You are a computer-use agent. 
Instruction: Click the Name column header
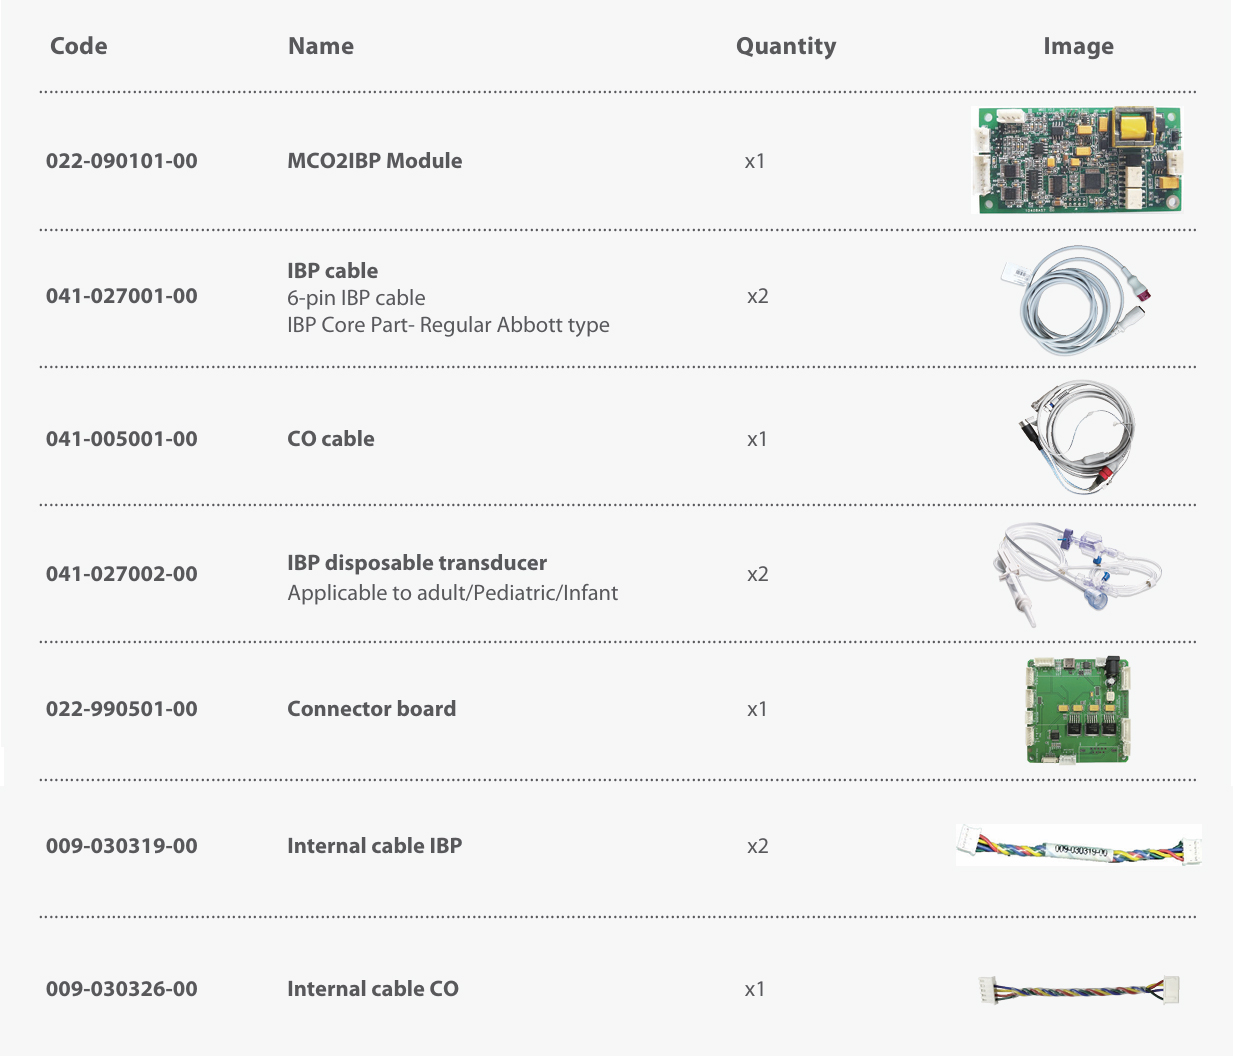click(x=321, y=46)
